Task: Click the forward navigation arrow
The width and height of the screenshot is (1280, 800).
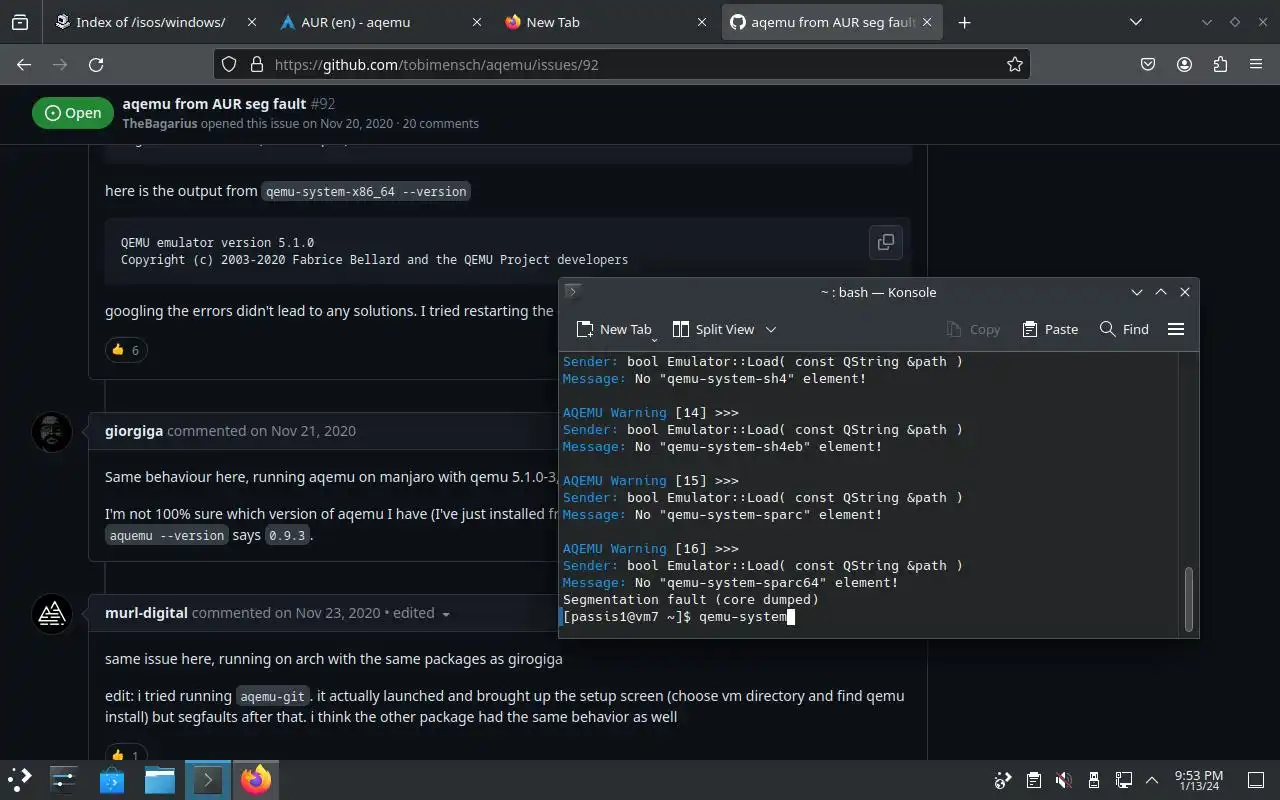Action: pyautogui.click(x=60, y=64)
